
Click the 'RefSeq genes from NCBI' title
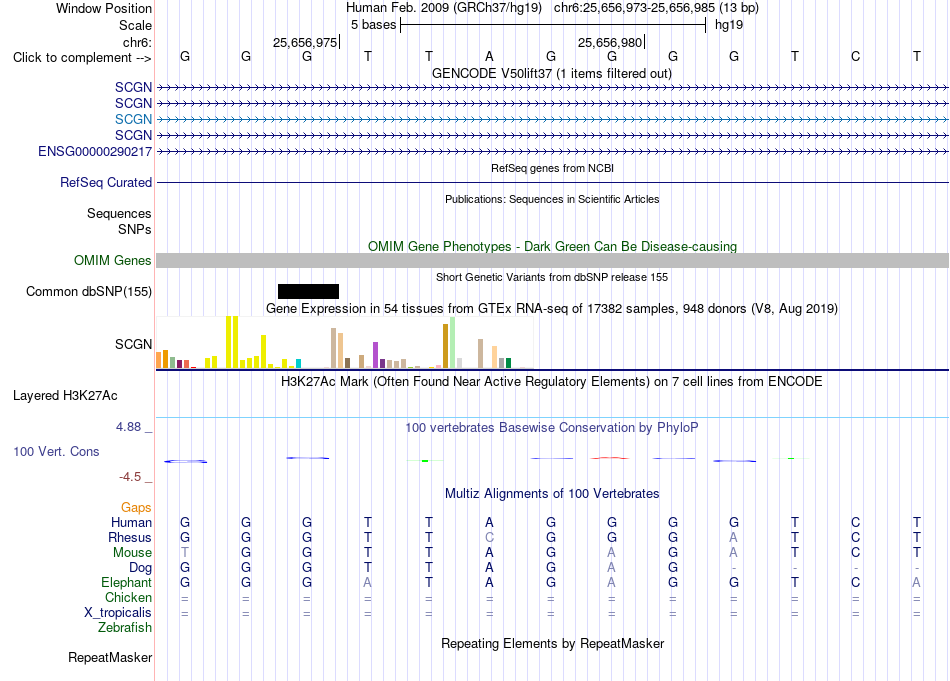(x=553, y=168)
